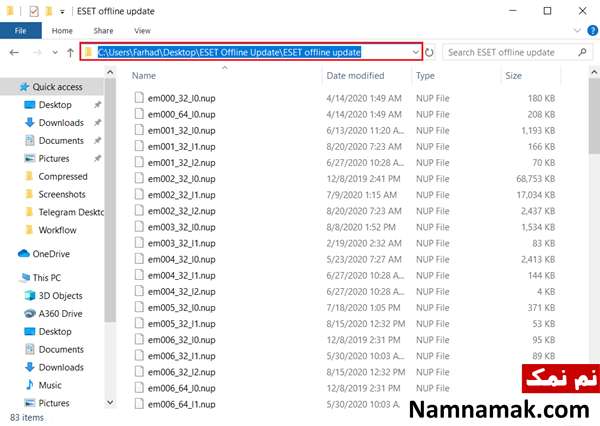
Task: Click the 3D Objects cube icon
Action: [29, 295]
